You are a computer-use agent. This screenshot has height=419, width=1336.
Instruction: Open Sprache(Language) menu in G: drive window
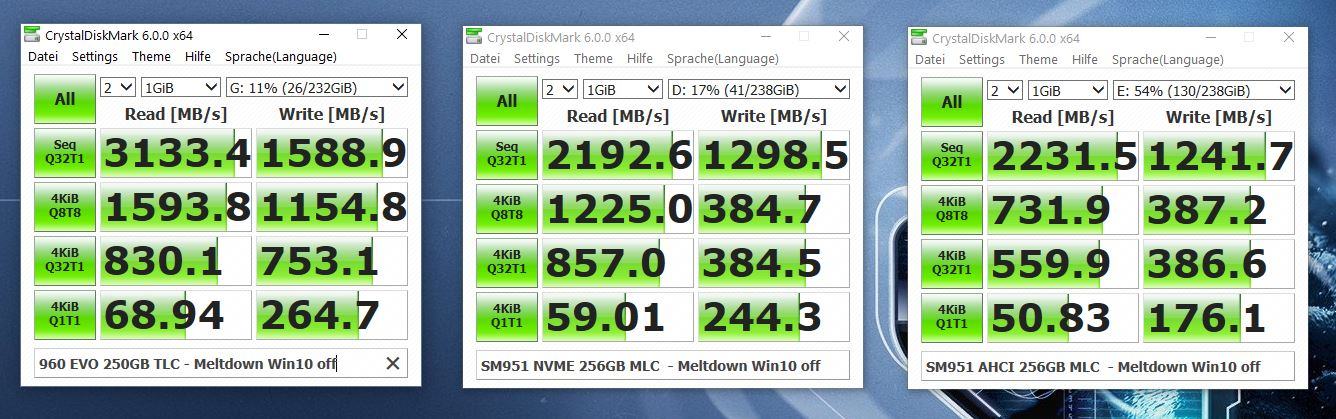[x=281, y=57]
